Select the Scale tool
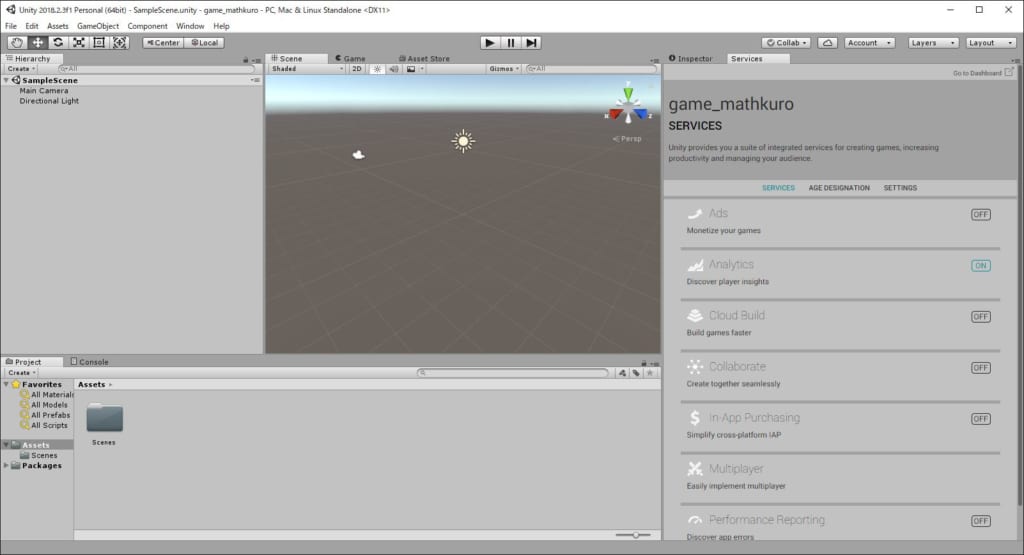This screenshot has width=1024, height=555. (x=78, y=42)
